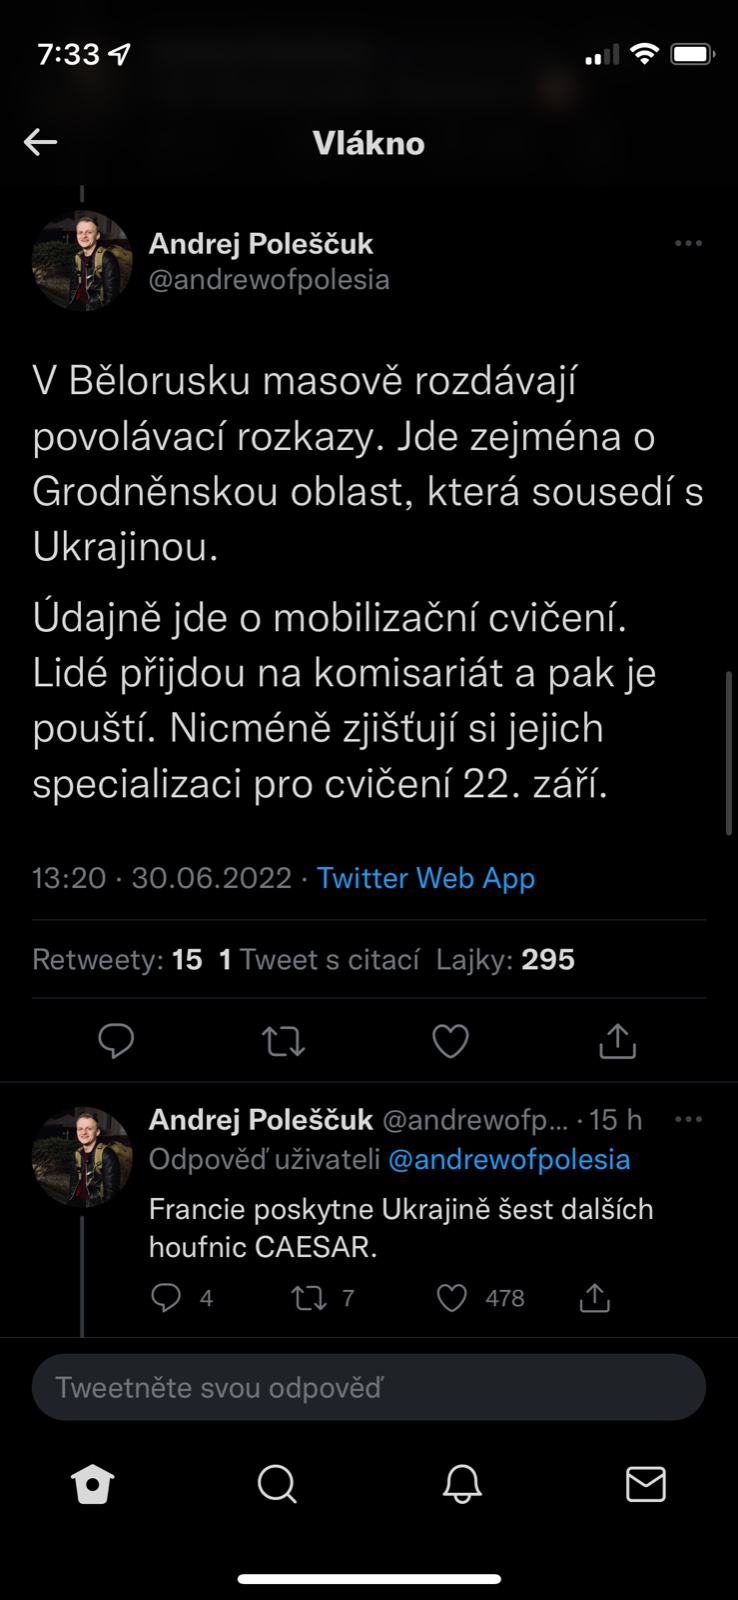
Task: Open the Notifications bell tab
Action: click(462, 1485)
